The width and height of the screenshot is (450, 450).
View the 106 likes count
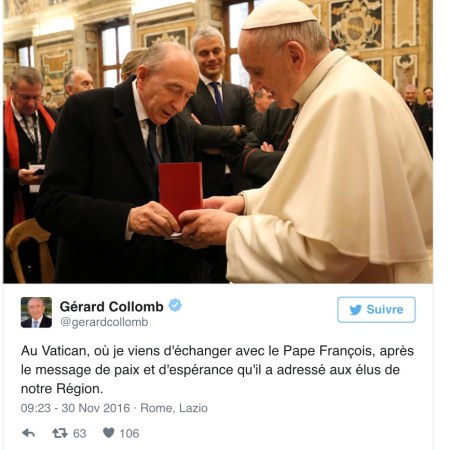point(129,433)
